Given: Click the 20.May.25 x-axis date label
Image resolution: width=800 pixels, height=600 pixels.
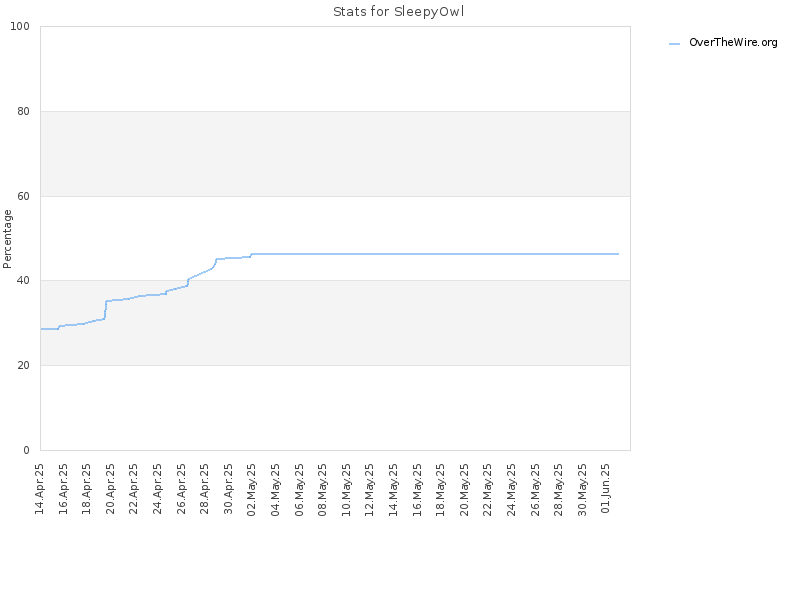Looking at the screenshot, I should [464, 490].
